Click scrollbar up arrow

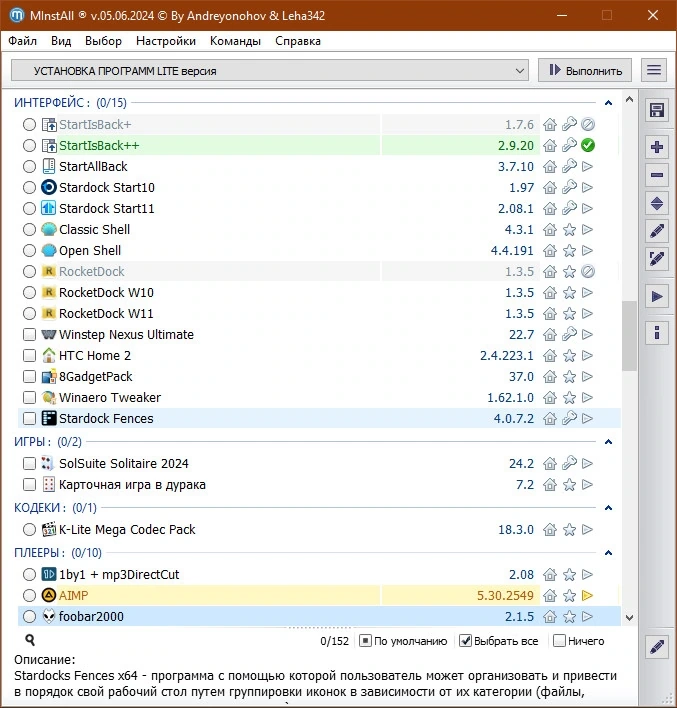pyautogui.click(x=629, y=100)
